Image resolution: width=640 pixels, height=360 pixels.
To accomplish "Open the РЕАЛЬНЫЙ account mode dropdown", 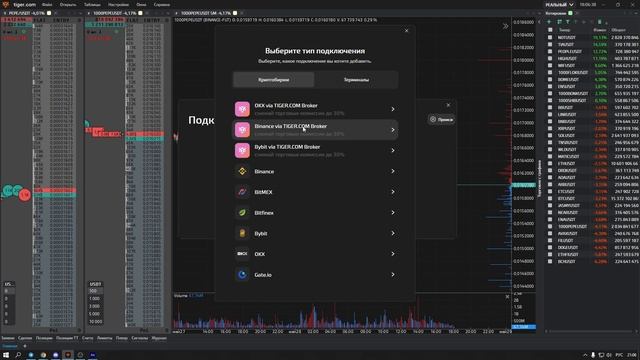I will point(559,4).
